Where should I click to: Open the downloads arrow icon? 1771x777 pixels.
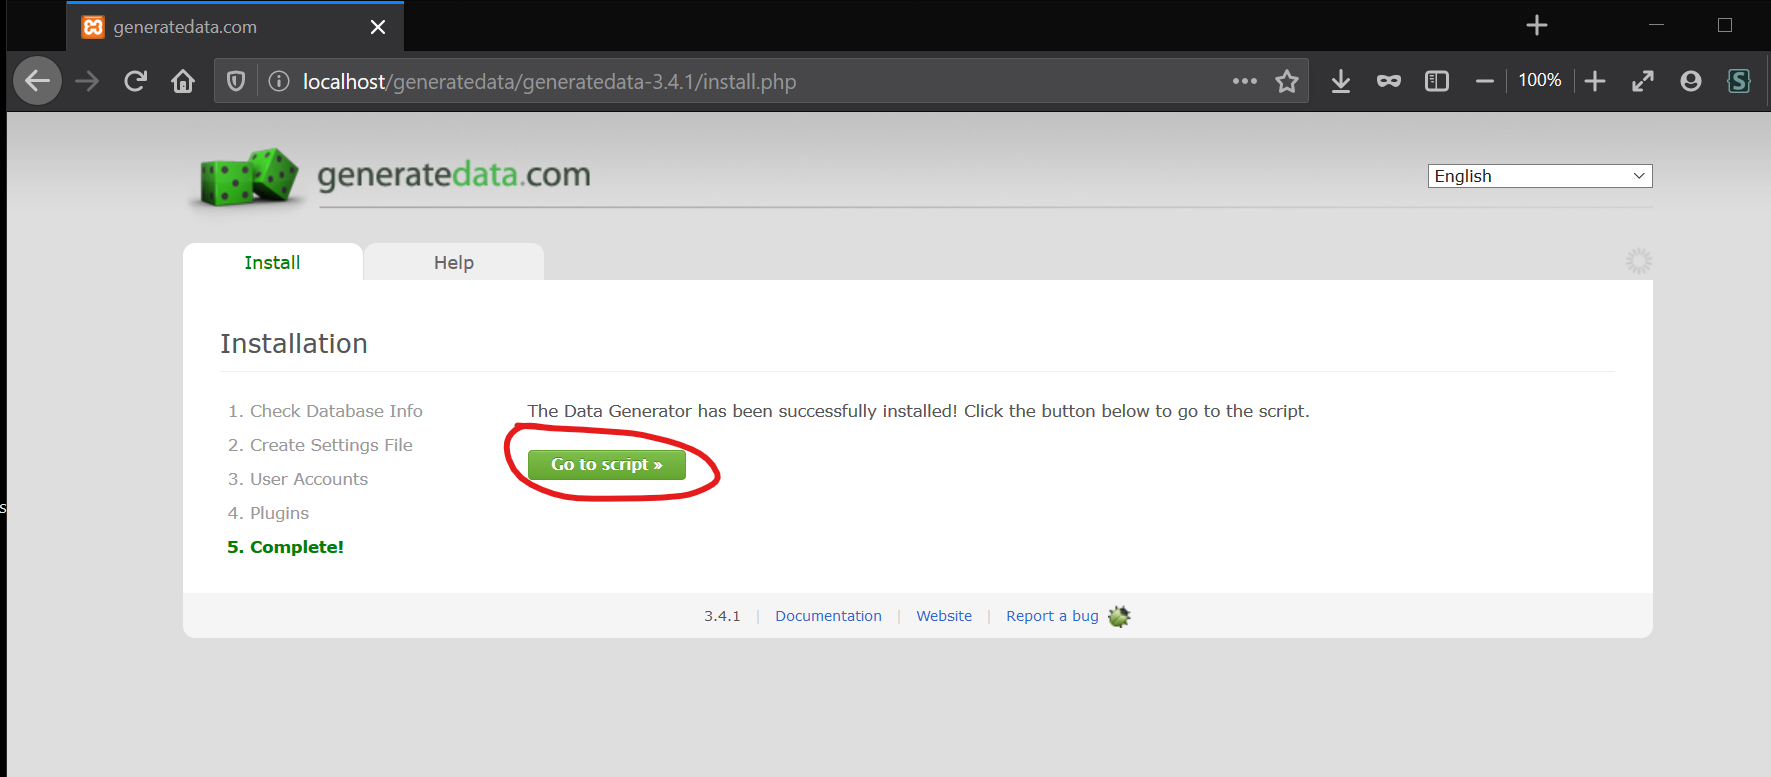(1341, 81)
